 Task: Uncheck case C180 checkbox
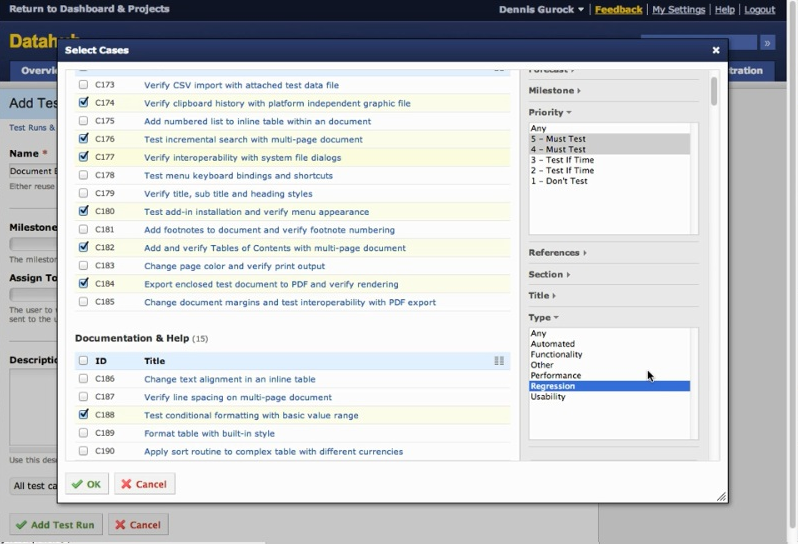click(83, 211)
